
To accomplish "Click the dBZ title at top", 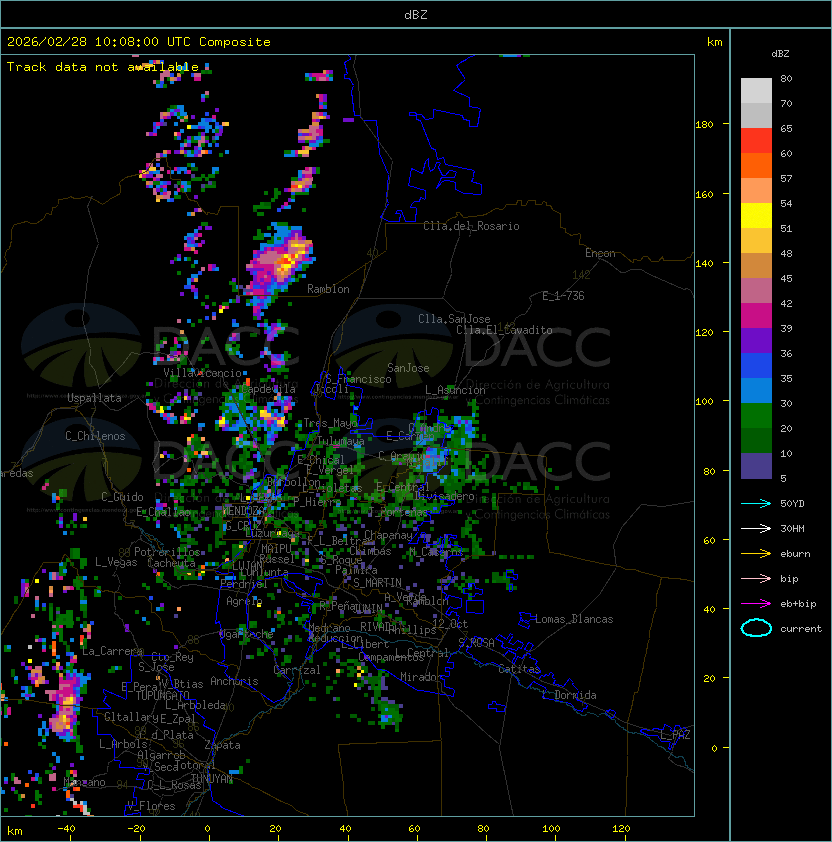I will point(415,14).
